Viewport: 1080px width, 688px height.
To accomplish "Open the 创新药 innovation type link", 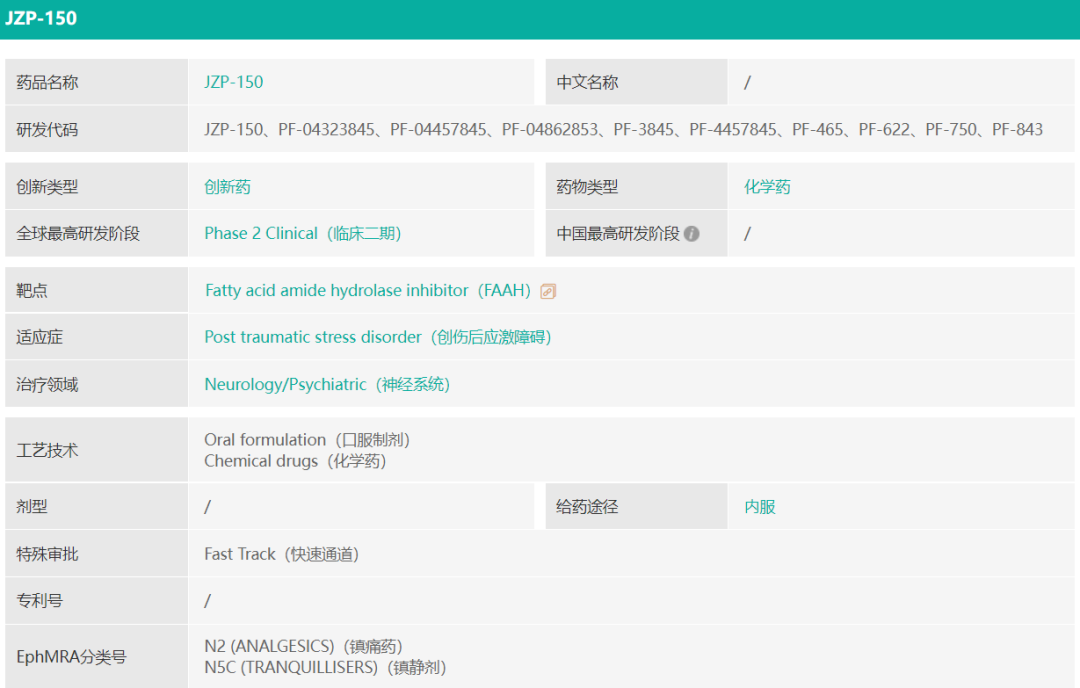I will 227,187.
